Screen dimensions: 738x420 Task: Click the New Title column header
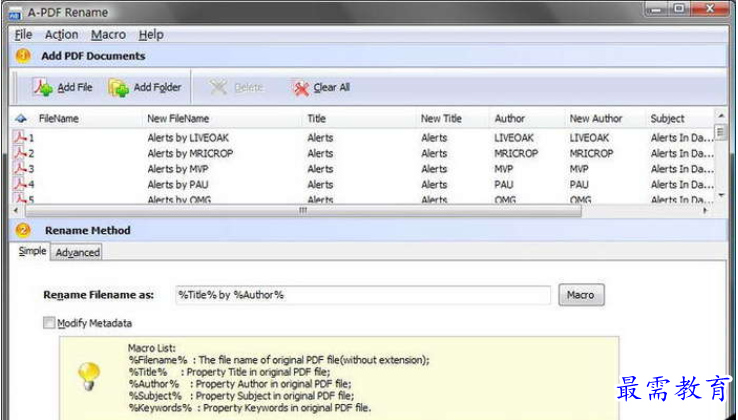point(441,119)
